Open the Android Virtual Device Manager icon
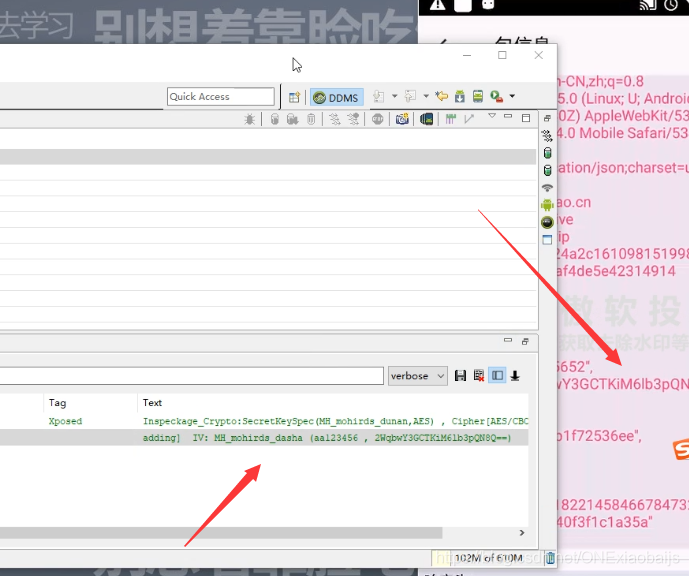Viewport: 689px width, 576px height. 478,96
